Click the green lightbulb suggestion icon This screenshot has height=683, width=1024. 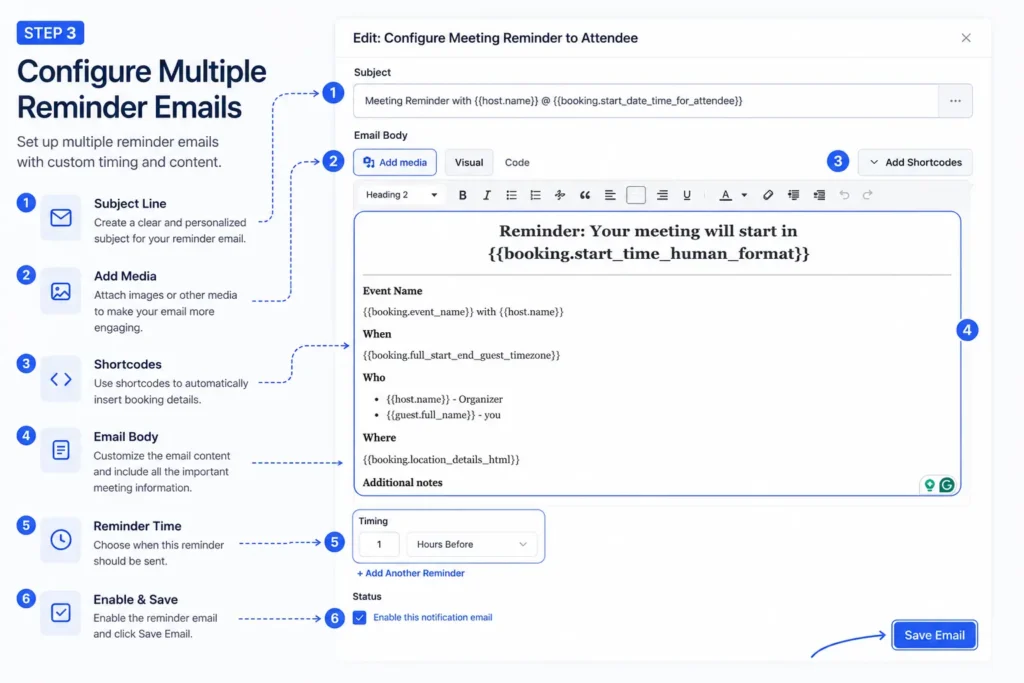(929, 484)
